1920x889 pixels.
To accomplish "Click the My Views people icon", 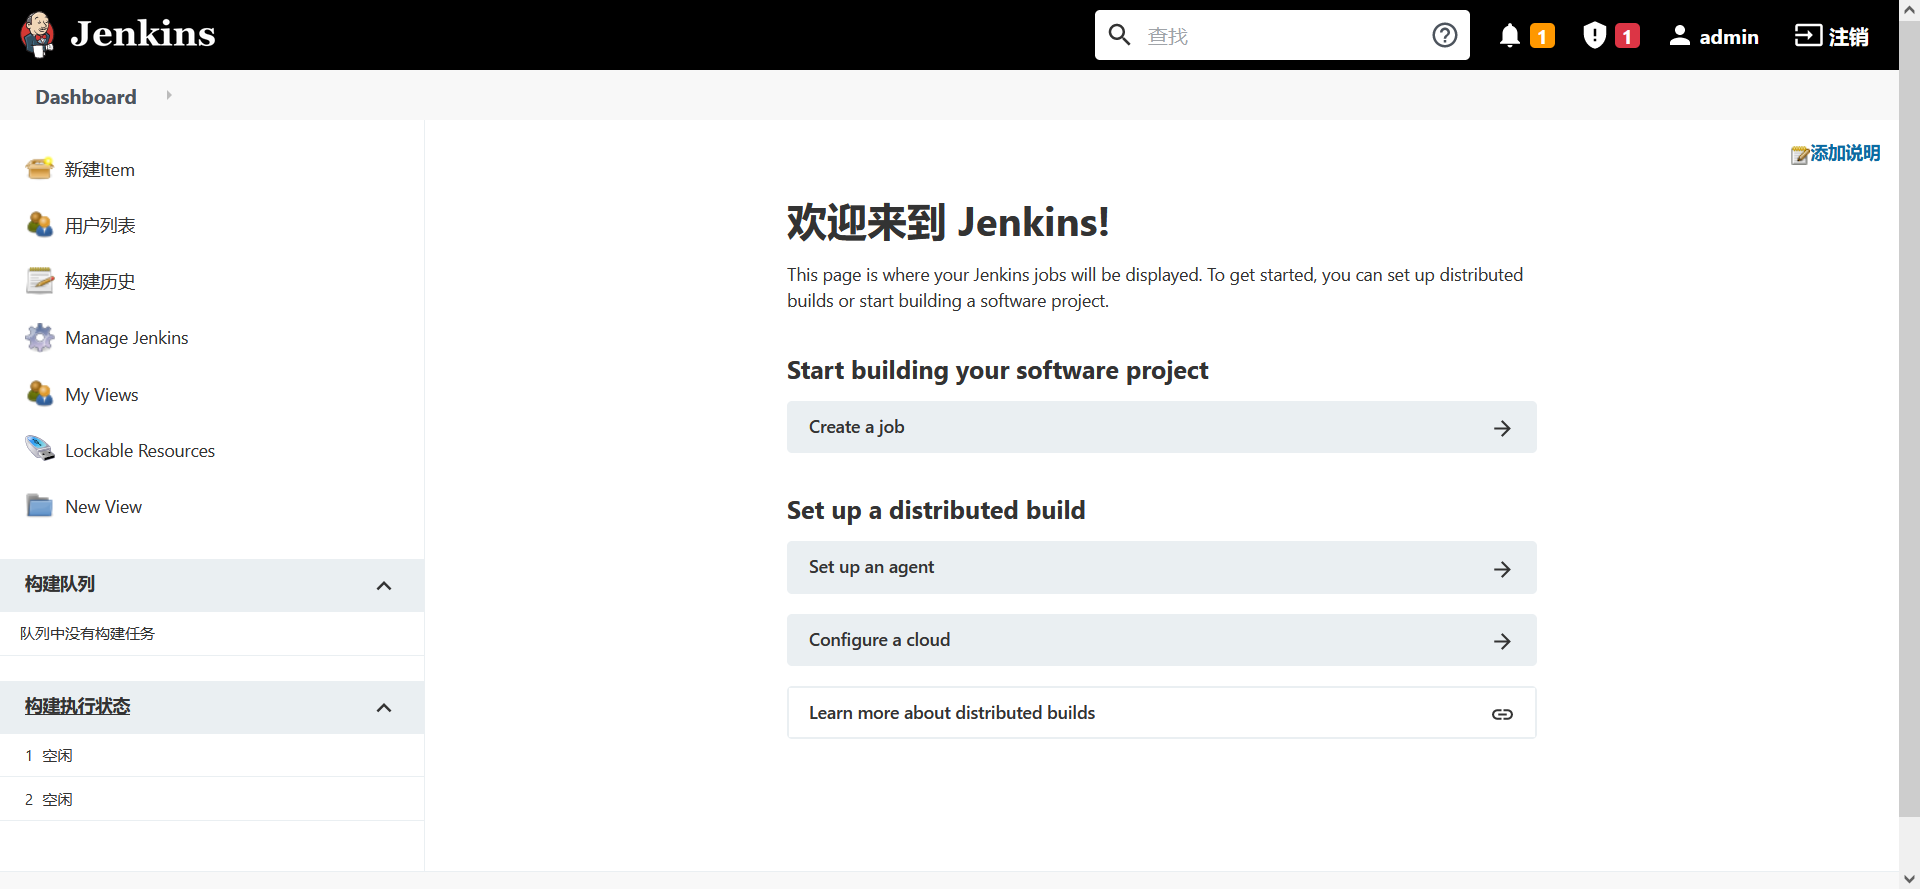I will pyautogui.click(x=40, y=394).
